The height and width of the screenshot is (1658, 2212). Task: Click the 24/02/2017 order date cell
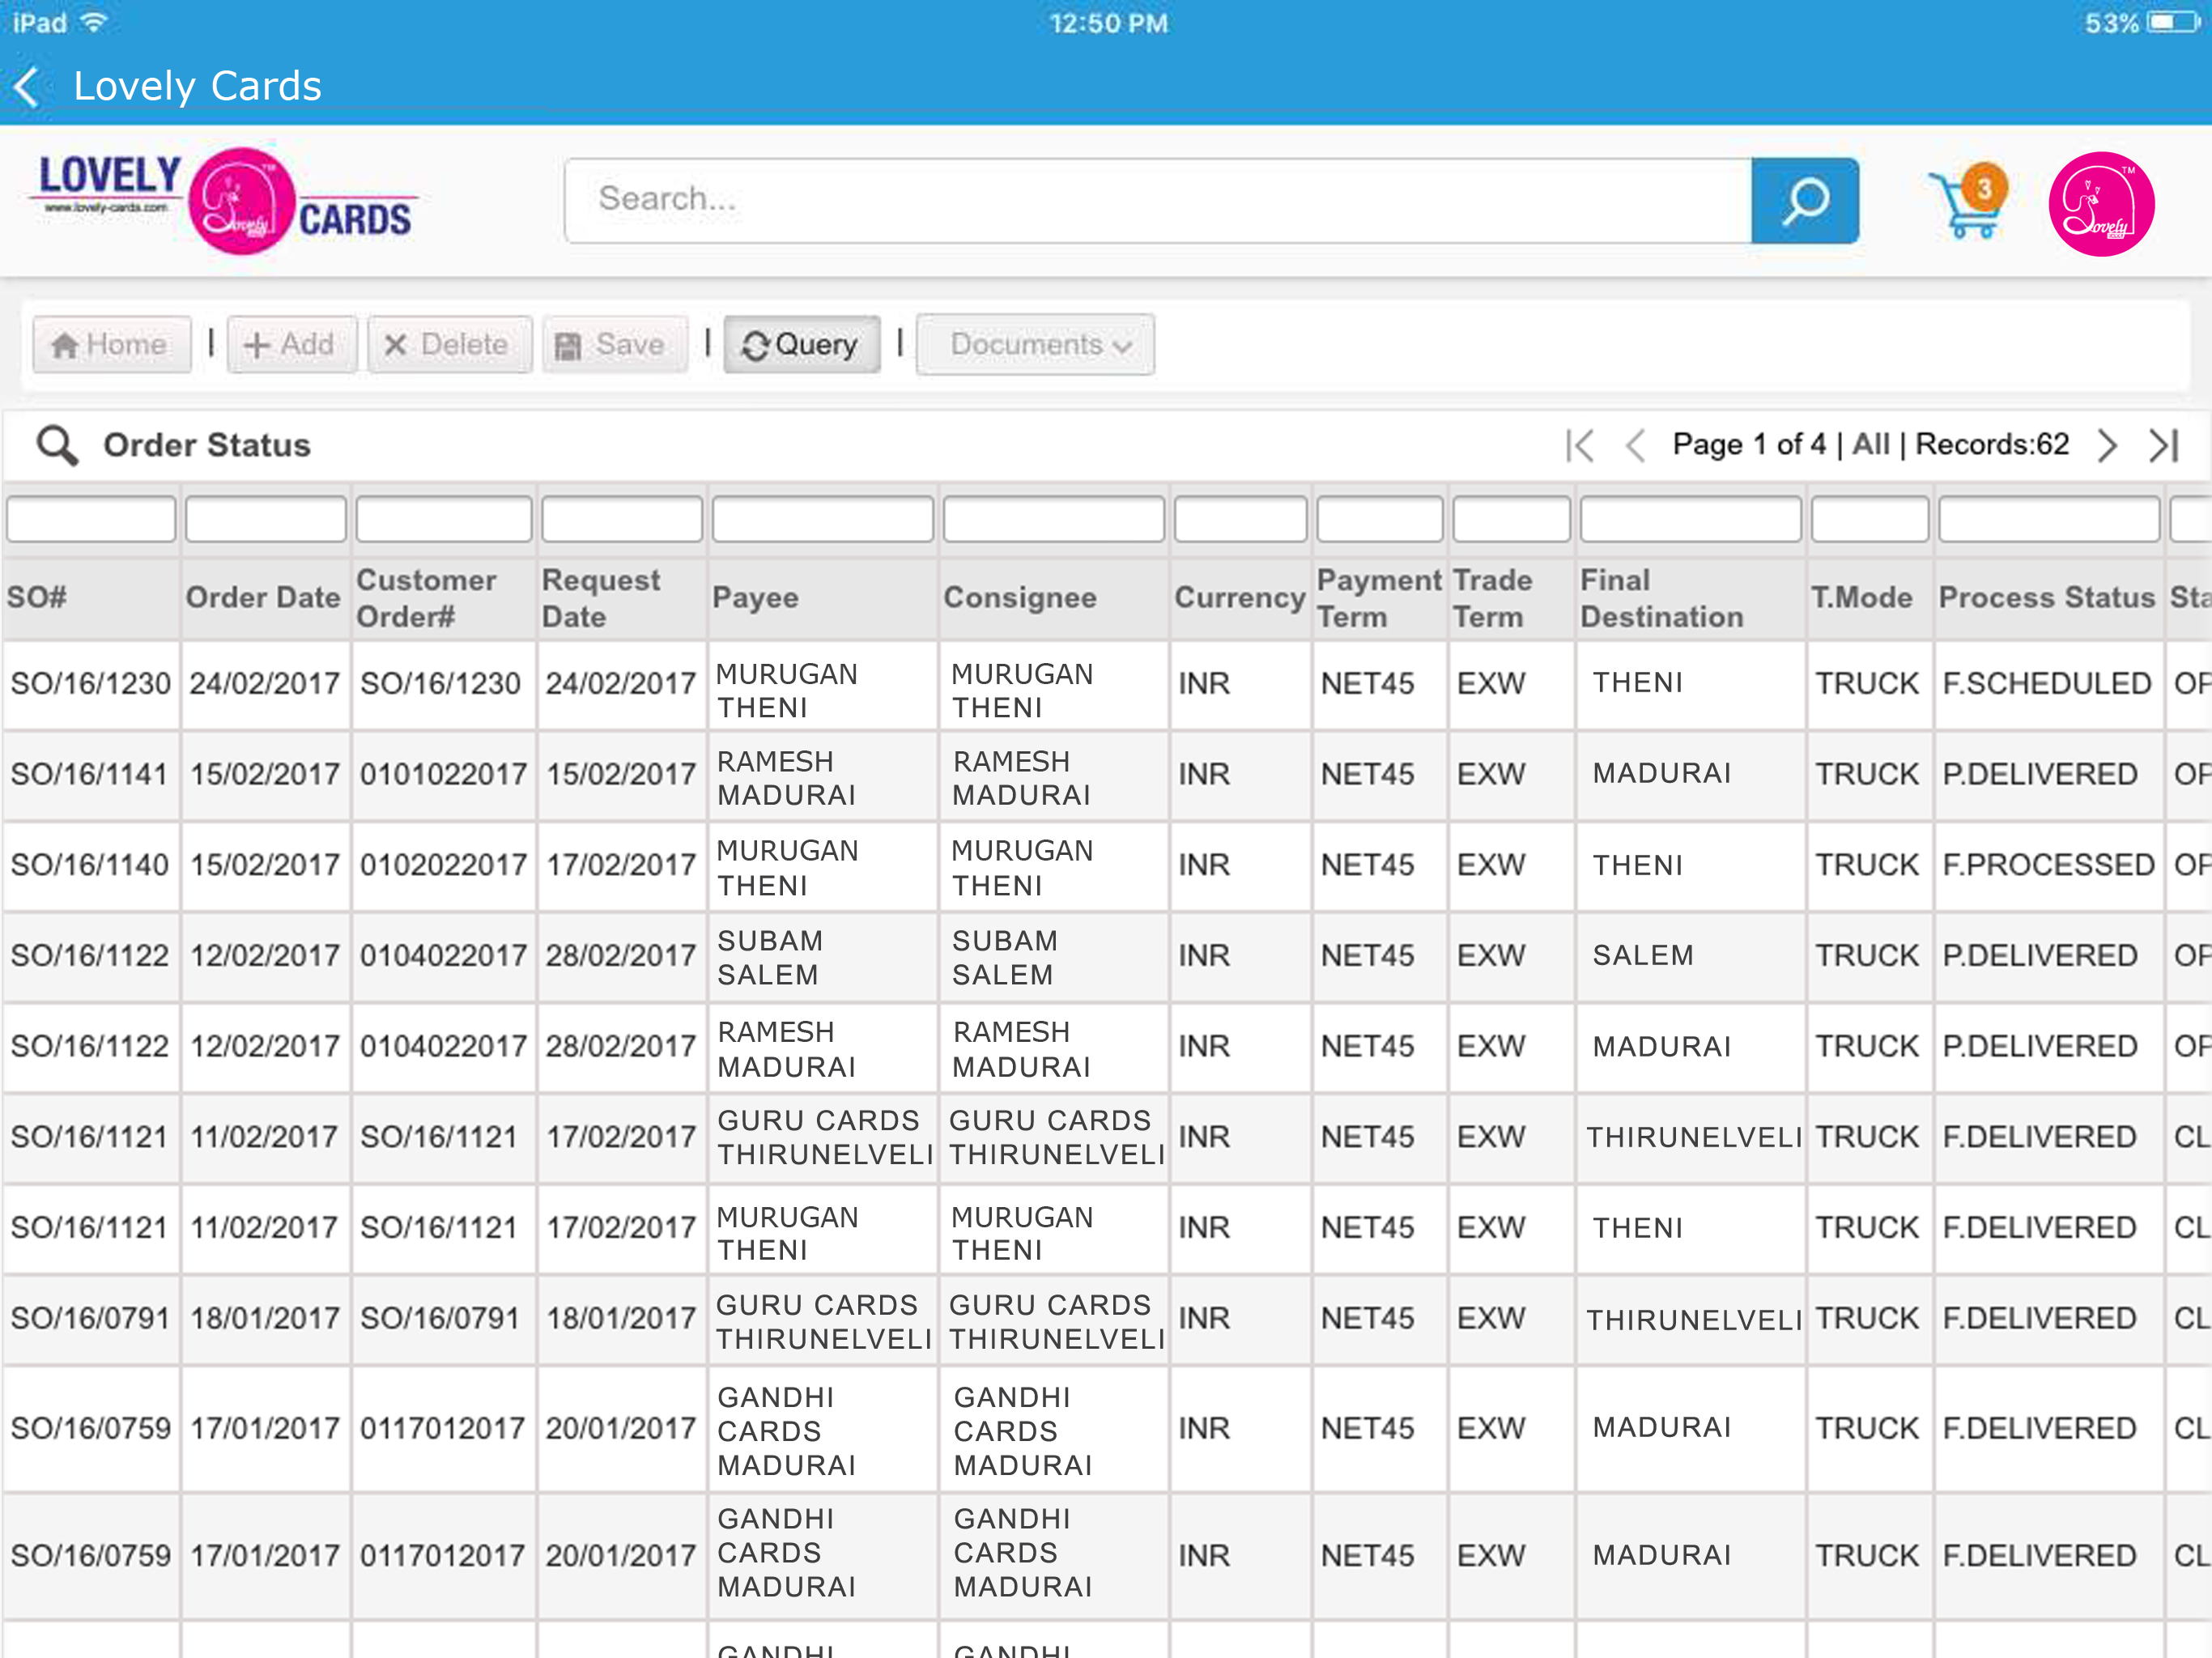265,684
